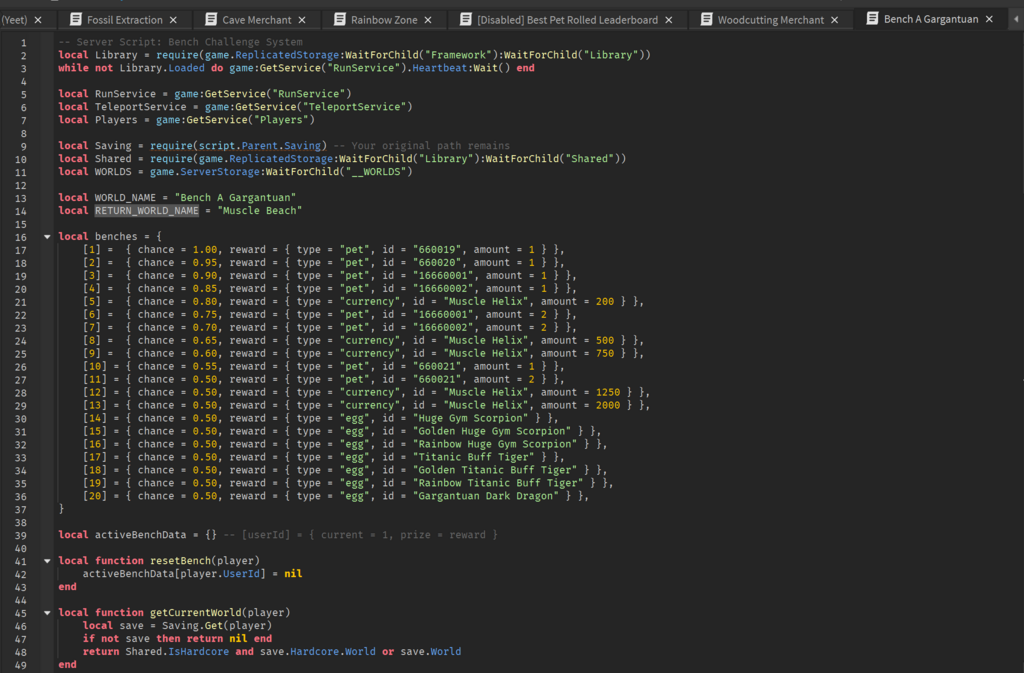Collapse the getCurrentWorld function
This screenshot has height=673, width=1024.
click(x=47, y=612)
